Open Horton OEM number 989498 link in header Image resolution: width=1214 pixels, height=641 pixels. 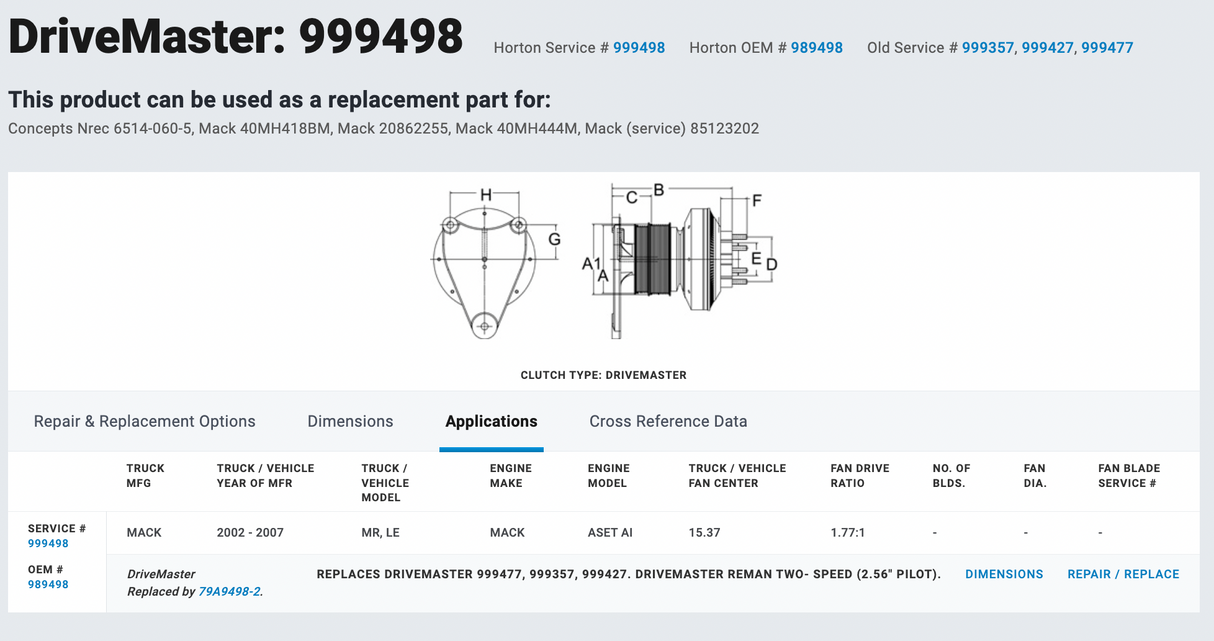coord(816,48)
